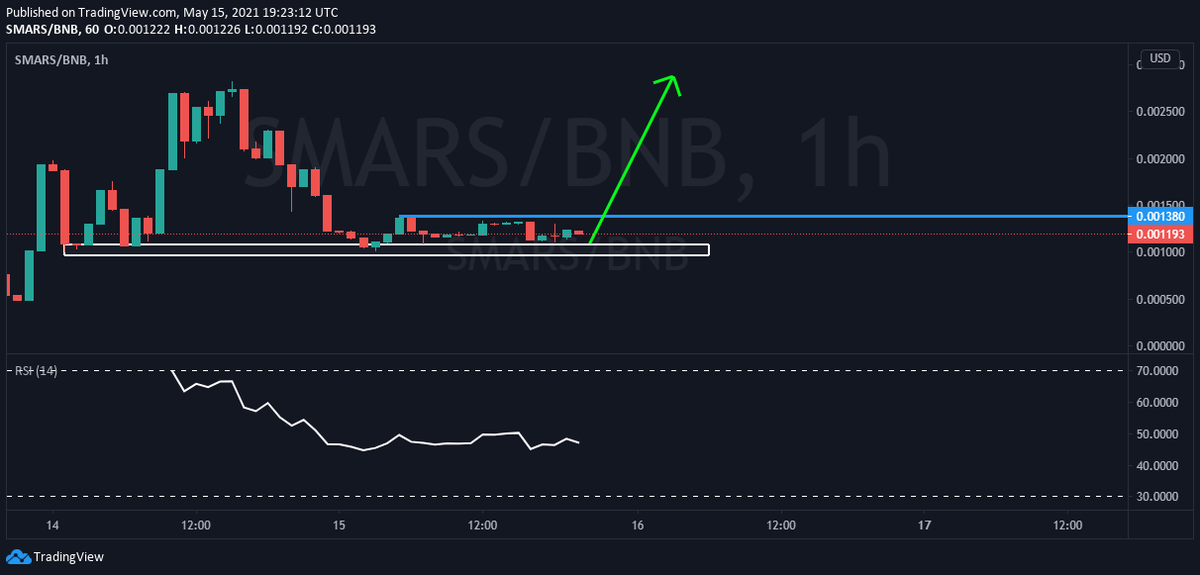Click date 17 on the time axis
Screen dimensions: 1200x575
(x=924, y=524)
